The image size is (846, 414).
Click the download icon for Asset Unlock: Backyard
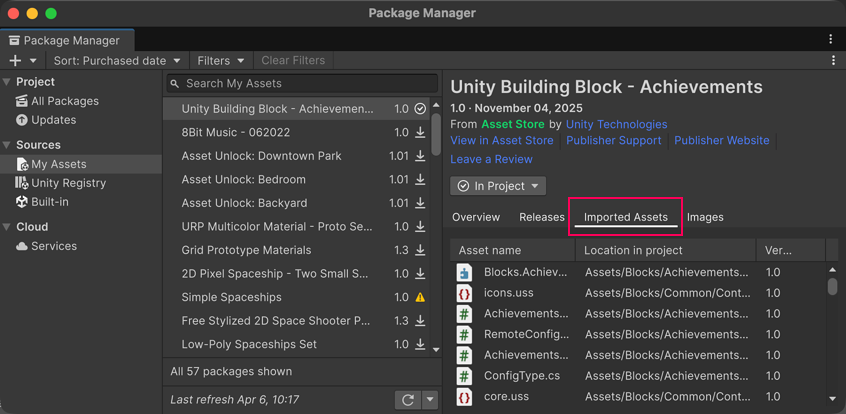(420, 203)
